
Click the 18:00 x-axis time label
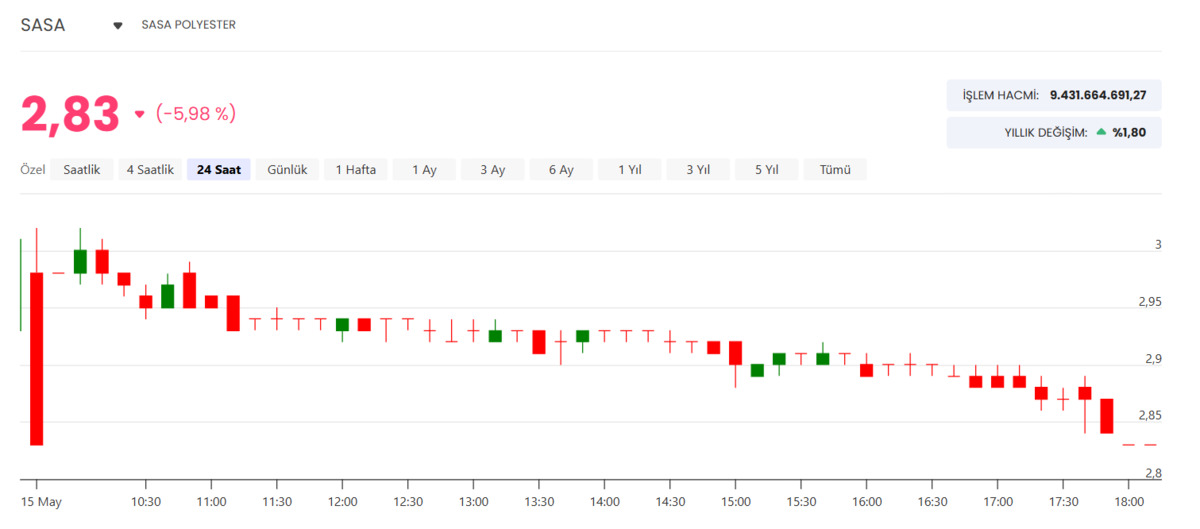pyautogui.click(x=1129, y=501)
